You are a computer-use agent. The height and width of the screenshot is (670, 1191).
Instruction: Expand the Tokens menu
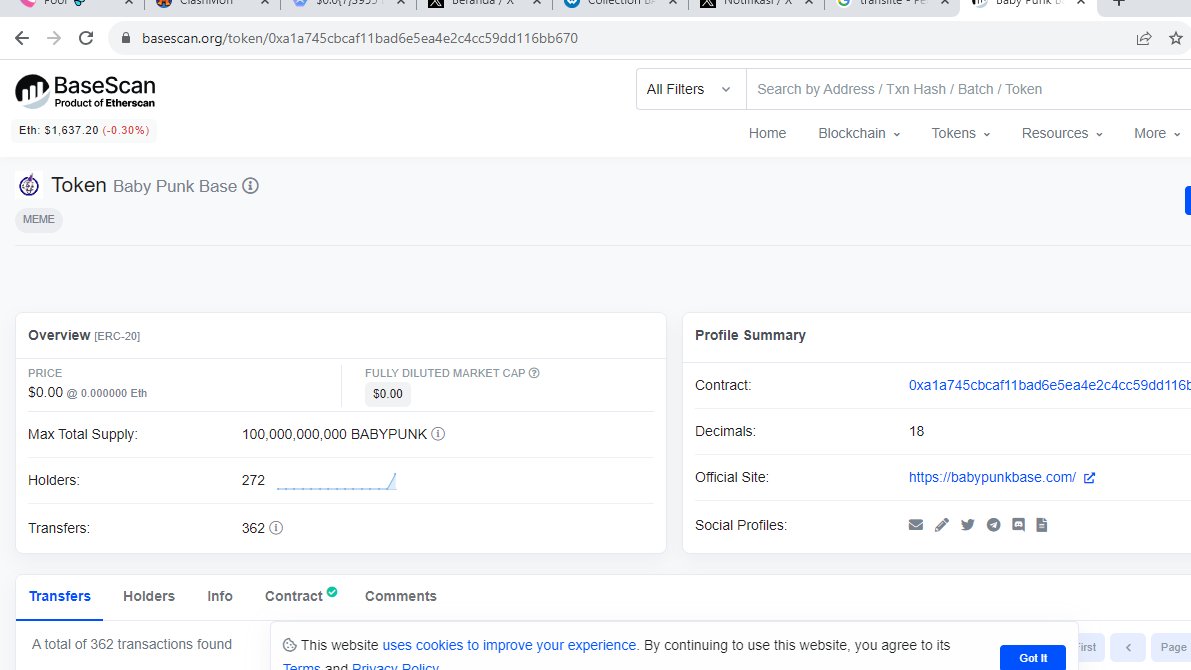tap(961, 133)
